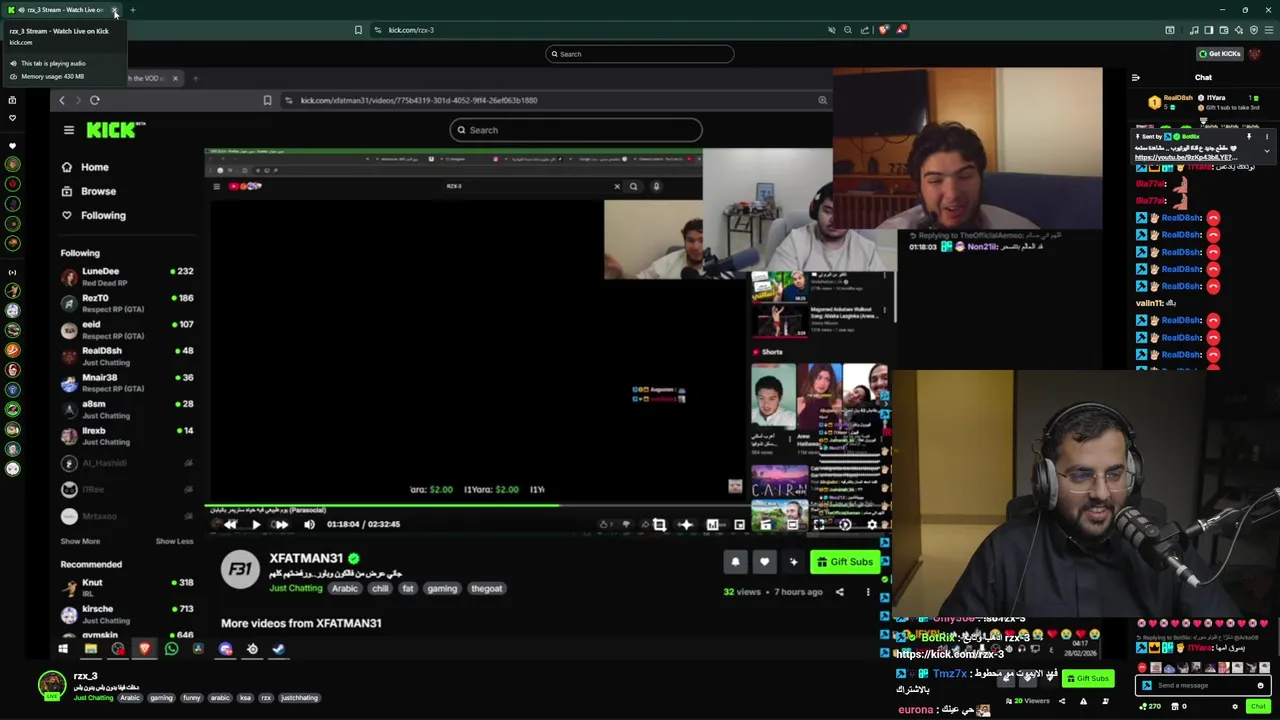This screenshot has width=1280, height=720.
Task: Click the reload button in the streamed browser
Action: click(95, 100)
